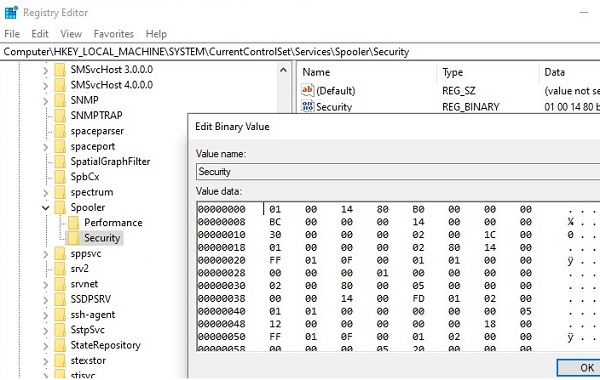
Task: Select the spaceparser folder icon
Action: coord(60,131)
